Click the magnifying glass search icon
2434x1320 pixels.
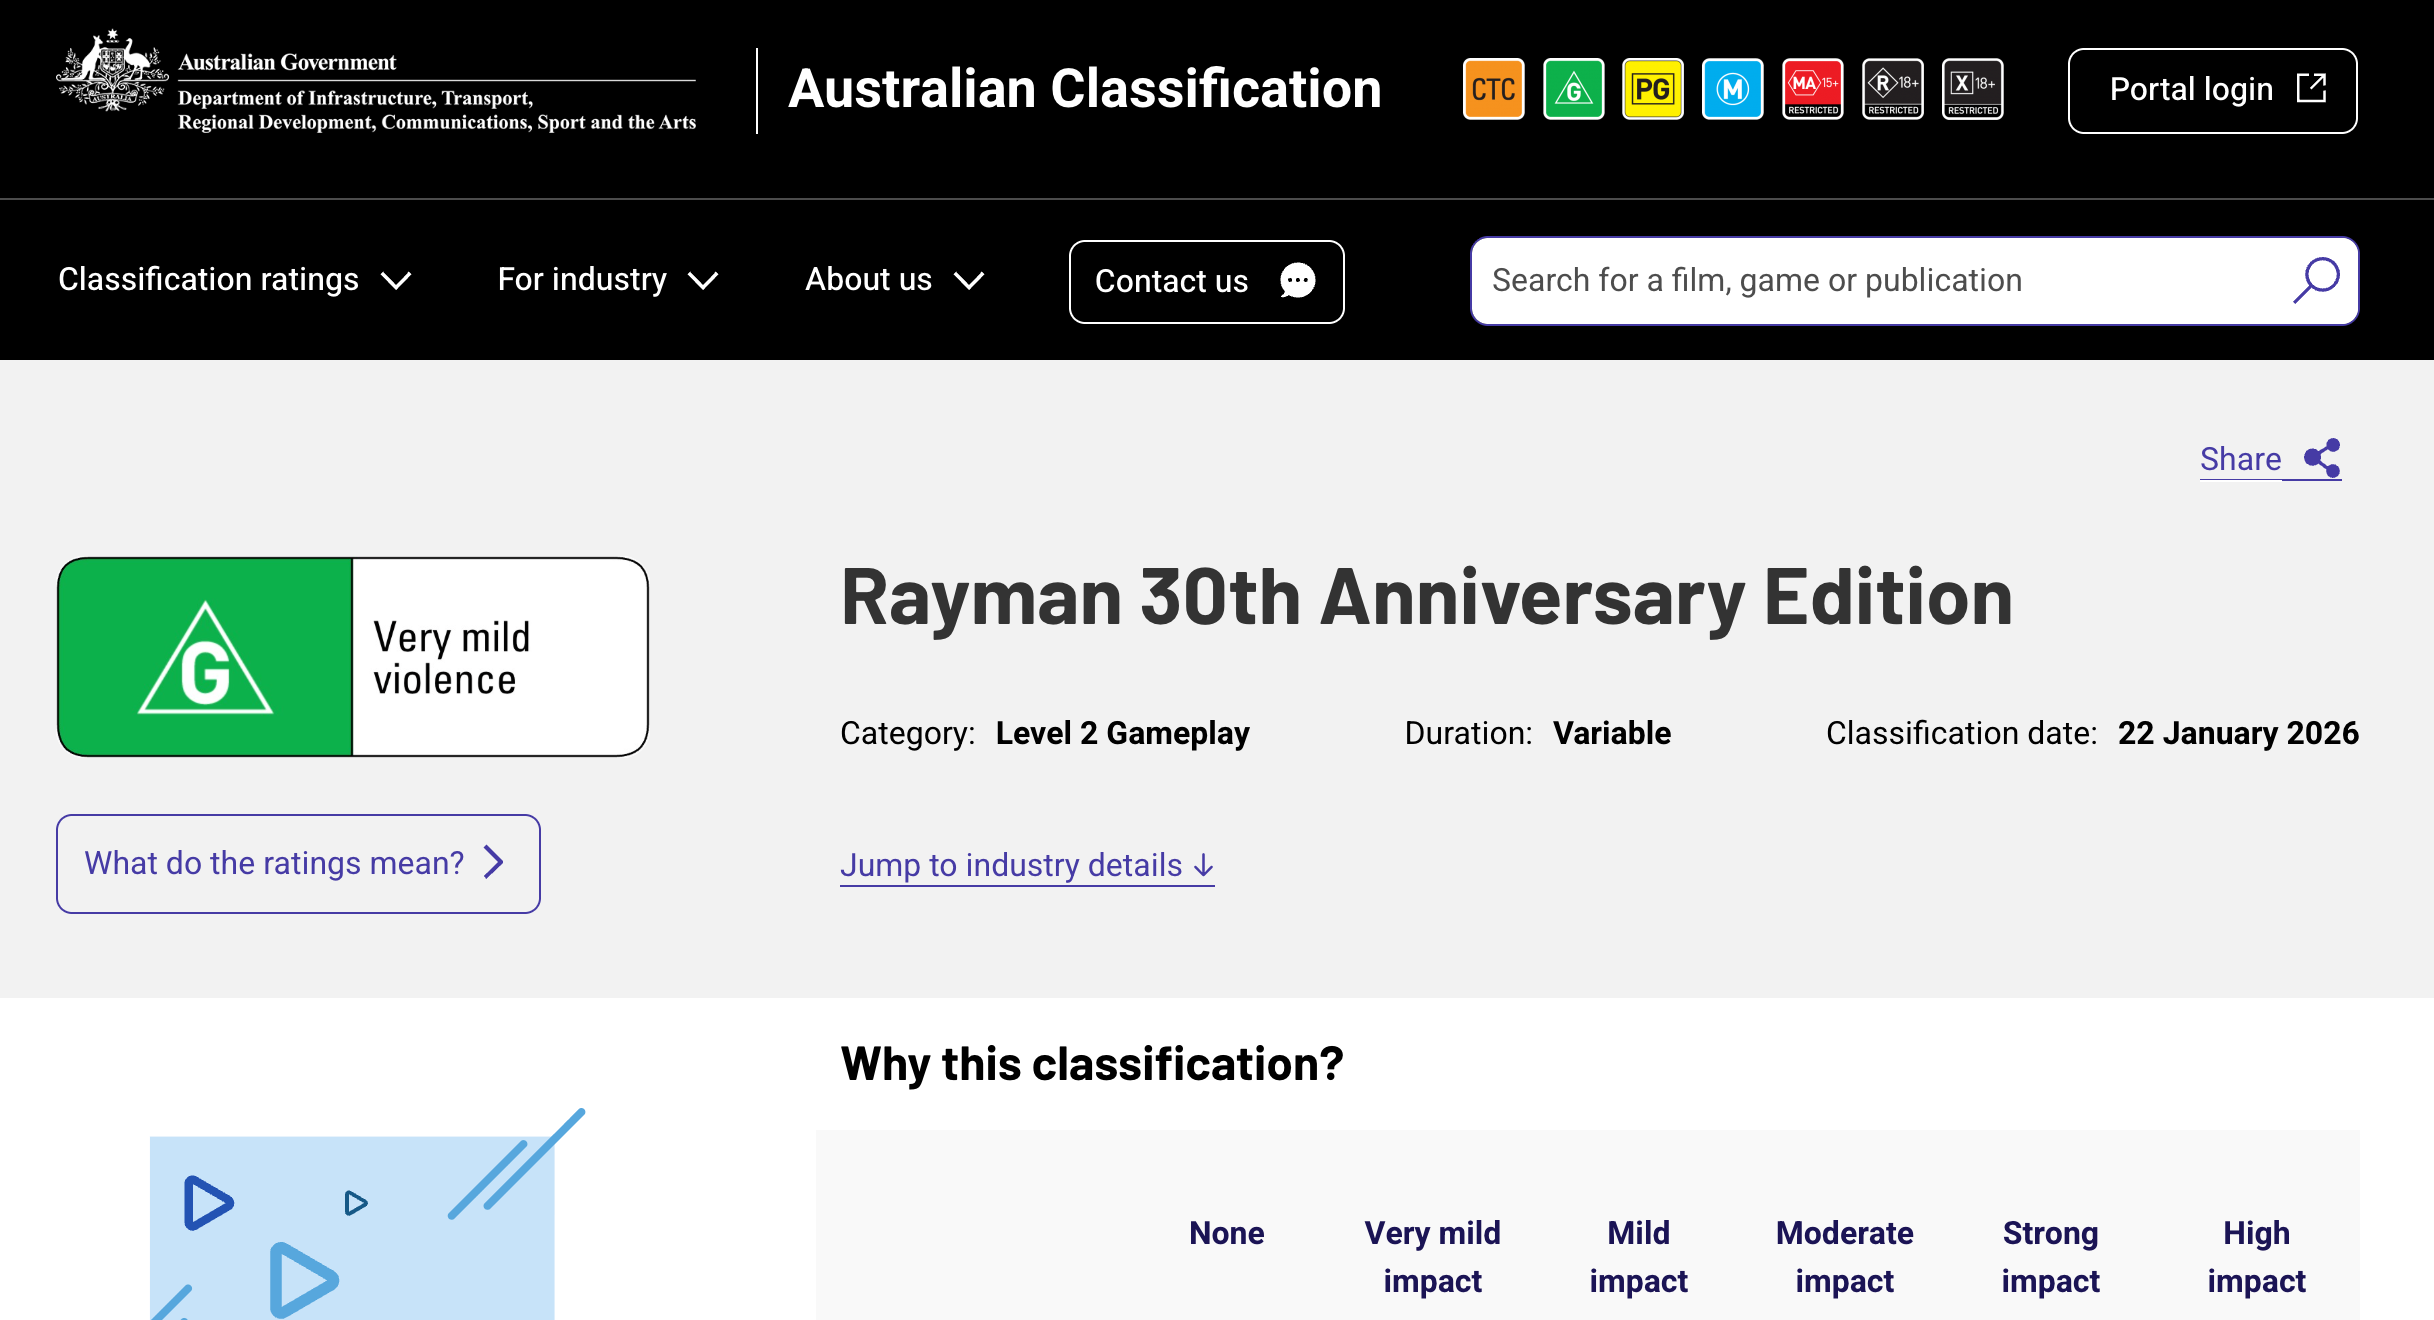[2316, 281]
